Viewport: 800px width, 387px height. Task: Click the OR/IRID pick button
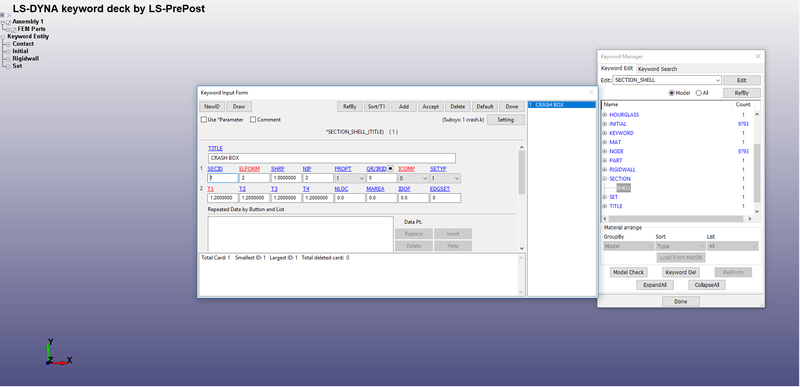(391, 168)
